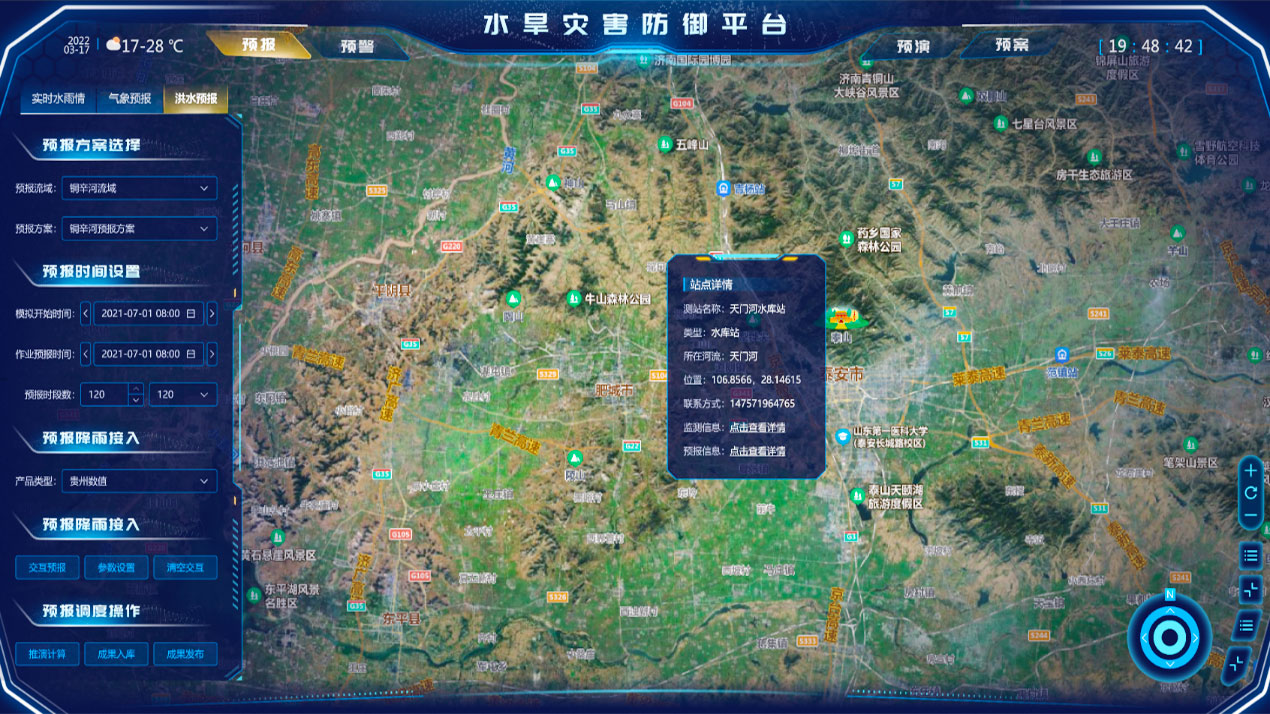Click the 清空交互 button
Screen dimensions: 1270x714
click(185, 567)
